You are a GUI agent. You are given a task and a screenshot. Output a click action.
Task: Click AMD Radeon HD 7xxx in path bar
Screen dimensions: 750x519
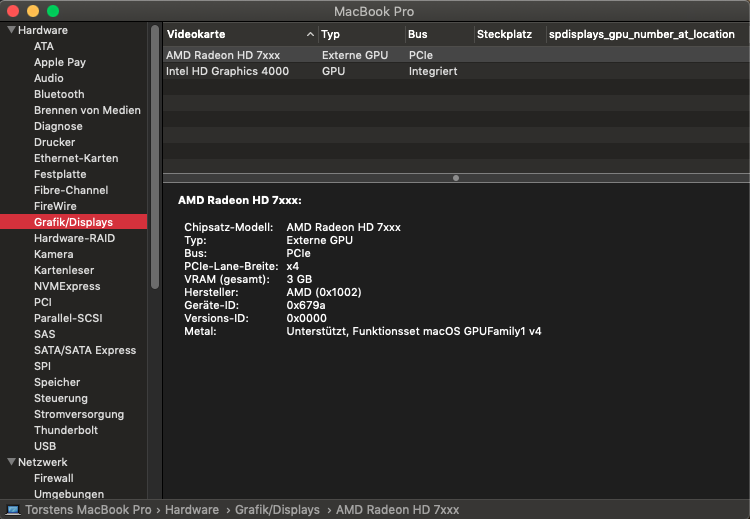397,510
